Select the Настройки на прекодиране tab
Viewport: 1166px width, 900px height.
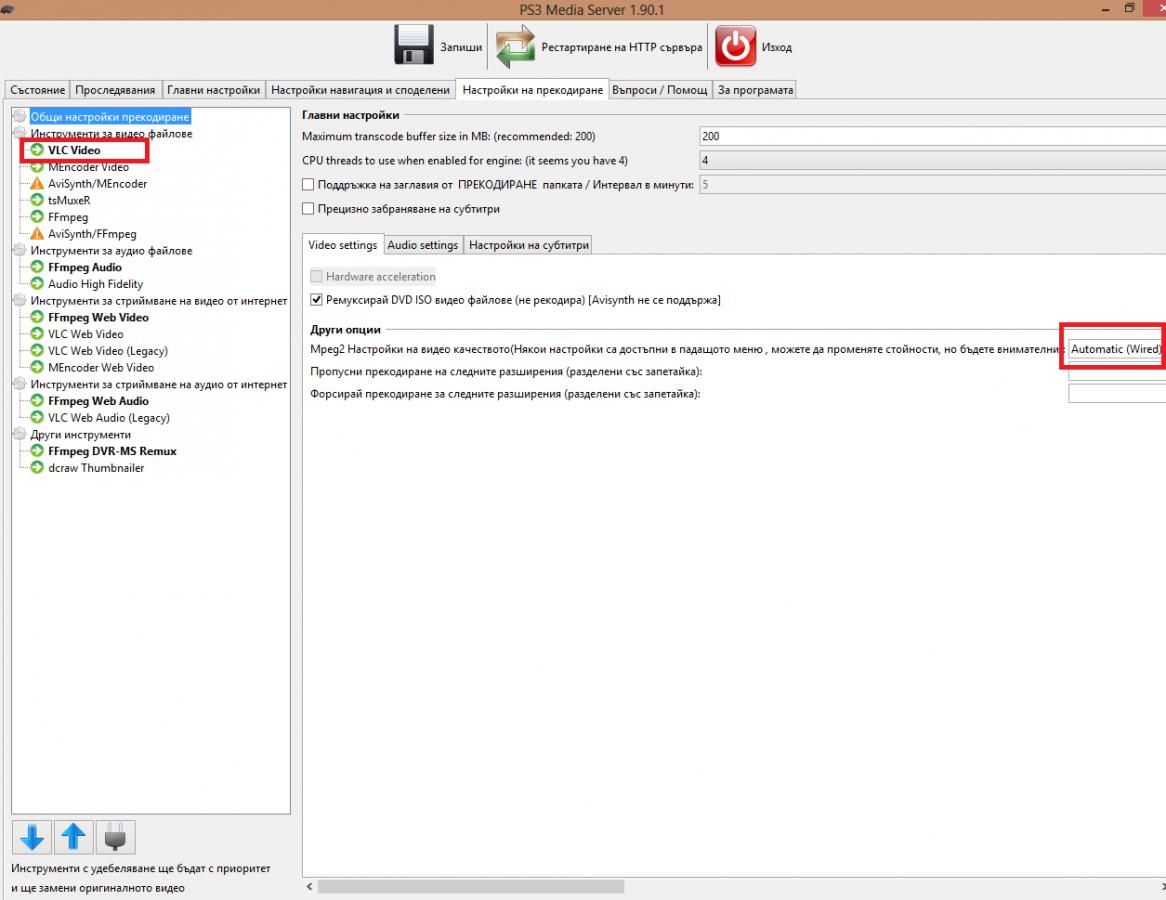point(532,89)
